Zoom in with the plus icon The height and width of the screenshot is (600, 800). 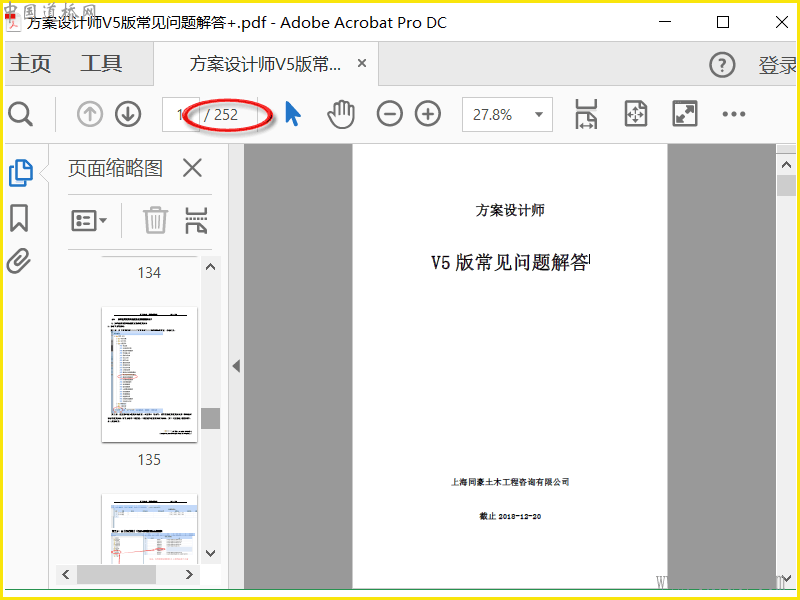tap(428, 114)
